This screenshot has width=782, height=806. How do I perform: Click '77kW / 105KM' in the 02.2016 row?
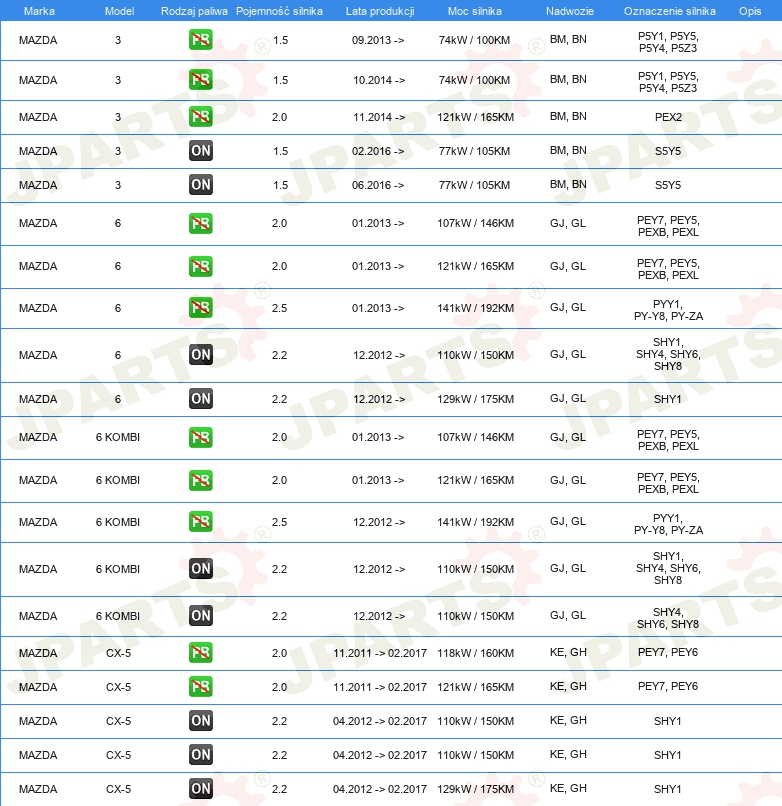474,151
